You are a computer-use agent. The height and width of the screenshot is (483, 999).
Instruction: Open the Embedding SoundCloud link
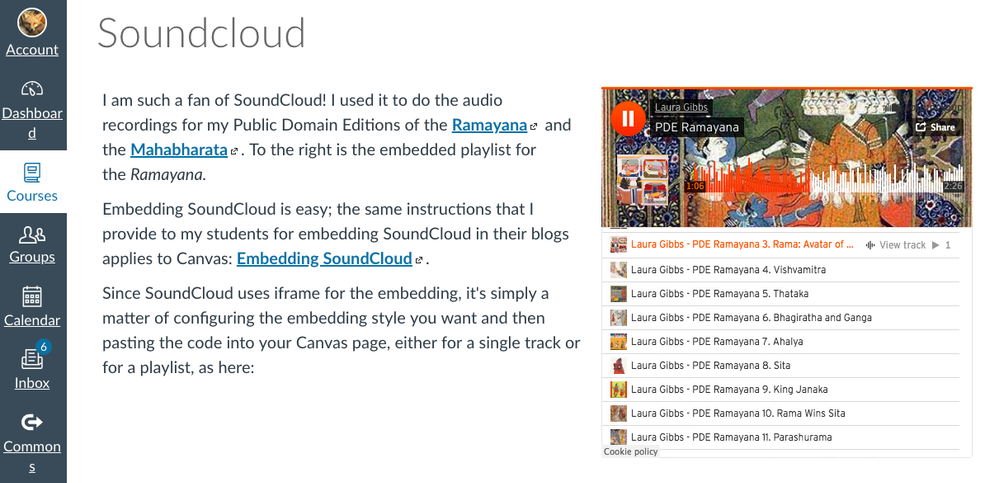[x=324, y=259]
